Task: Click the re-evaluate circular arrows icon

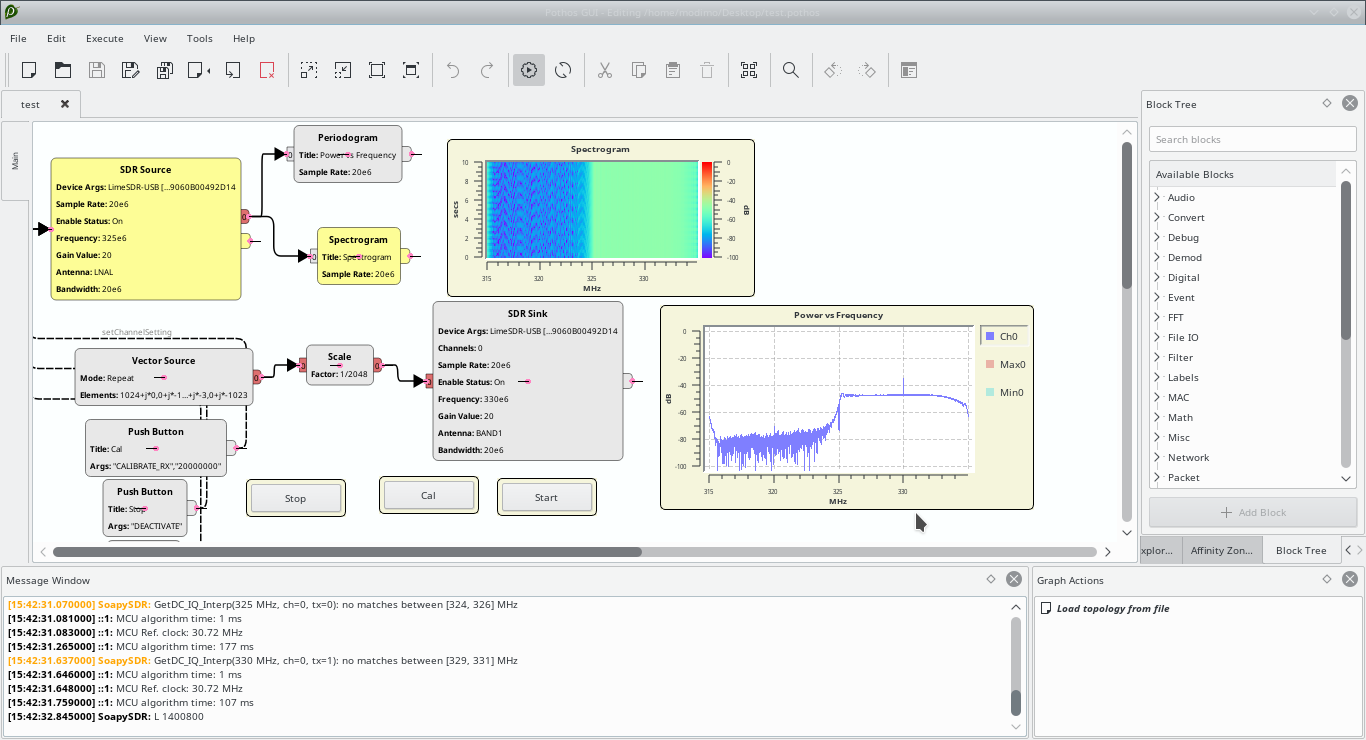Action: pyautogui.click(x=563, y=70)
